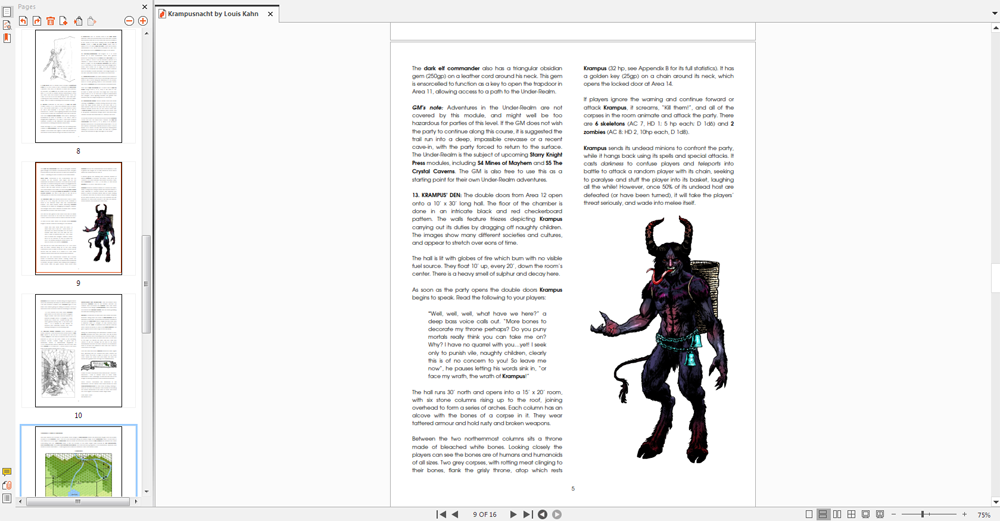
Task: Jump to the first page
Action: tap(441, 514)
